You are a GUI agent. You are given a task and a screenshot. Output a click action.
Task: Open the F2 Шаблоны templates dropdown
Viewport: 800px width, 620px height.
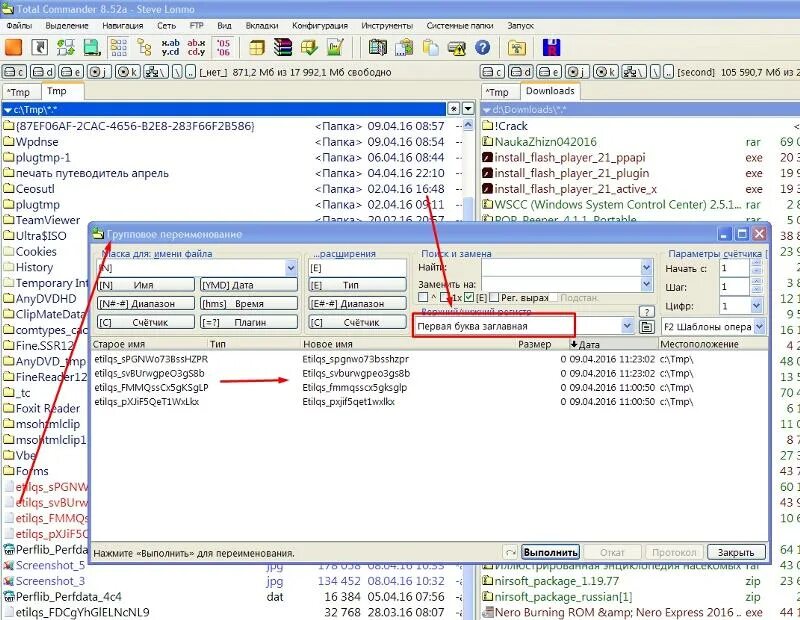[760, 326]
